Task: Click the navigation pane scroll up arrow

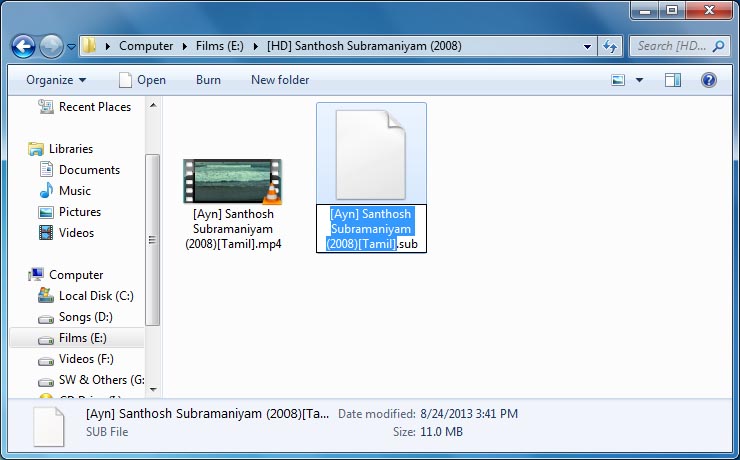Action: point(153,105)
